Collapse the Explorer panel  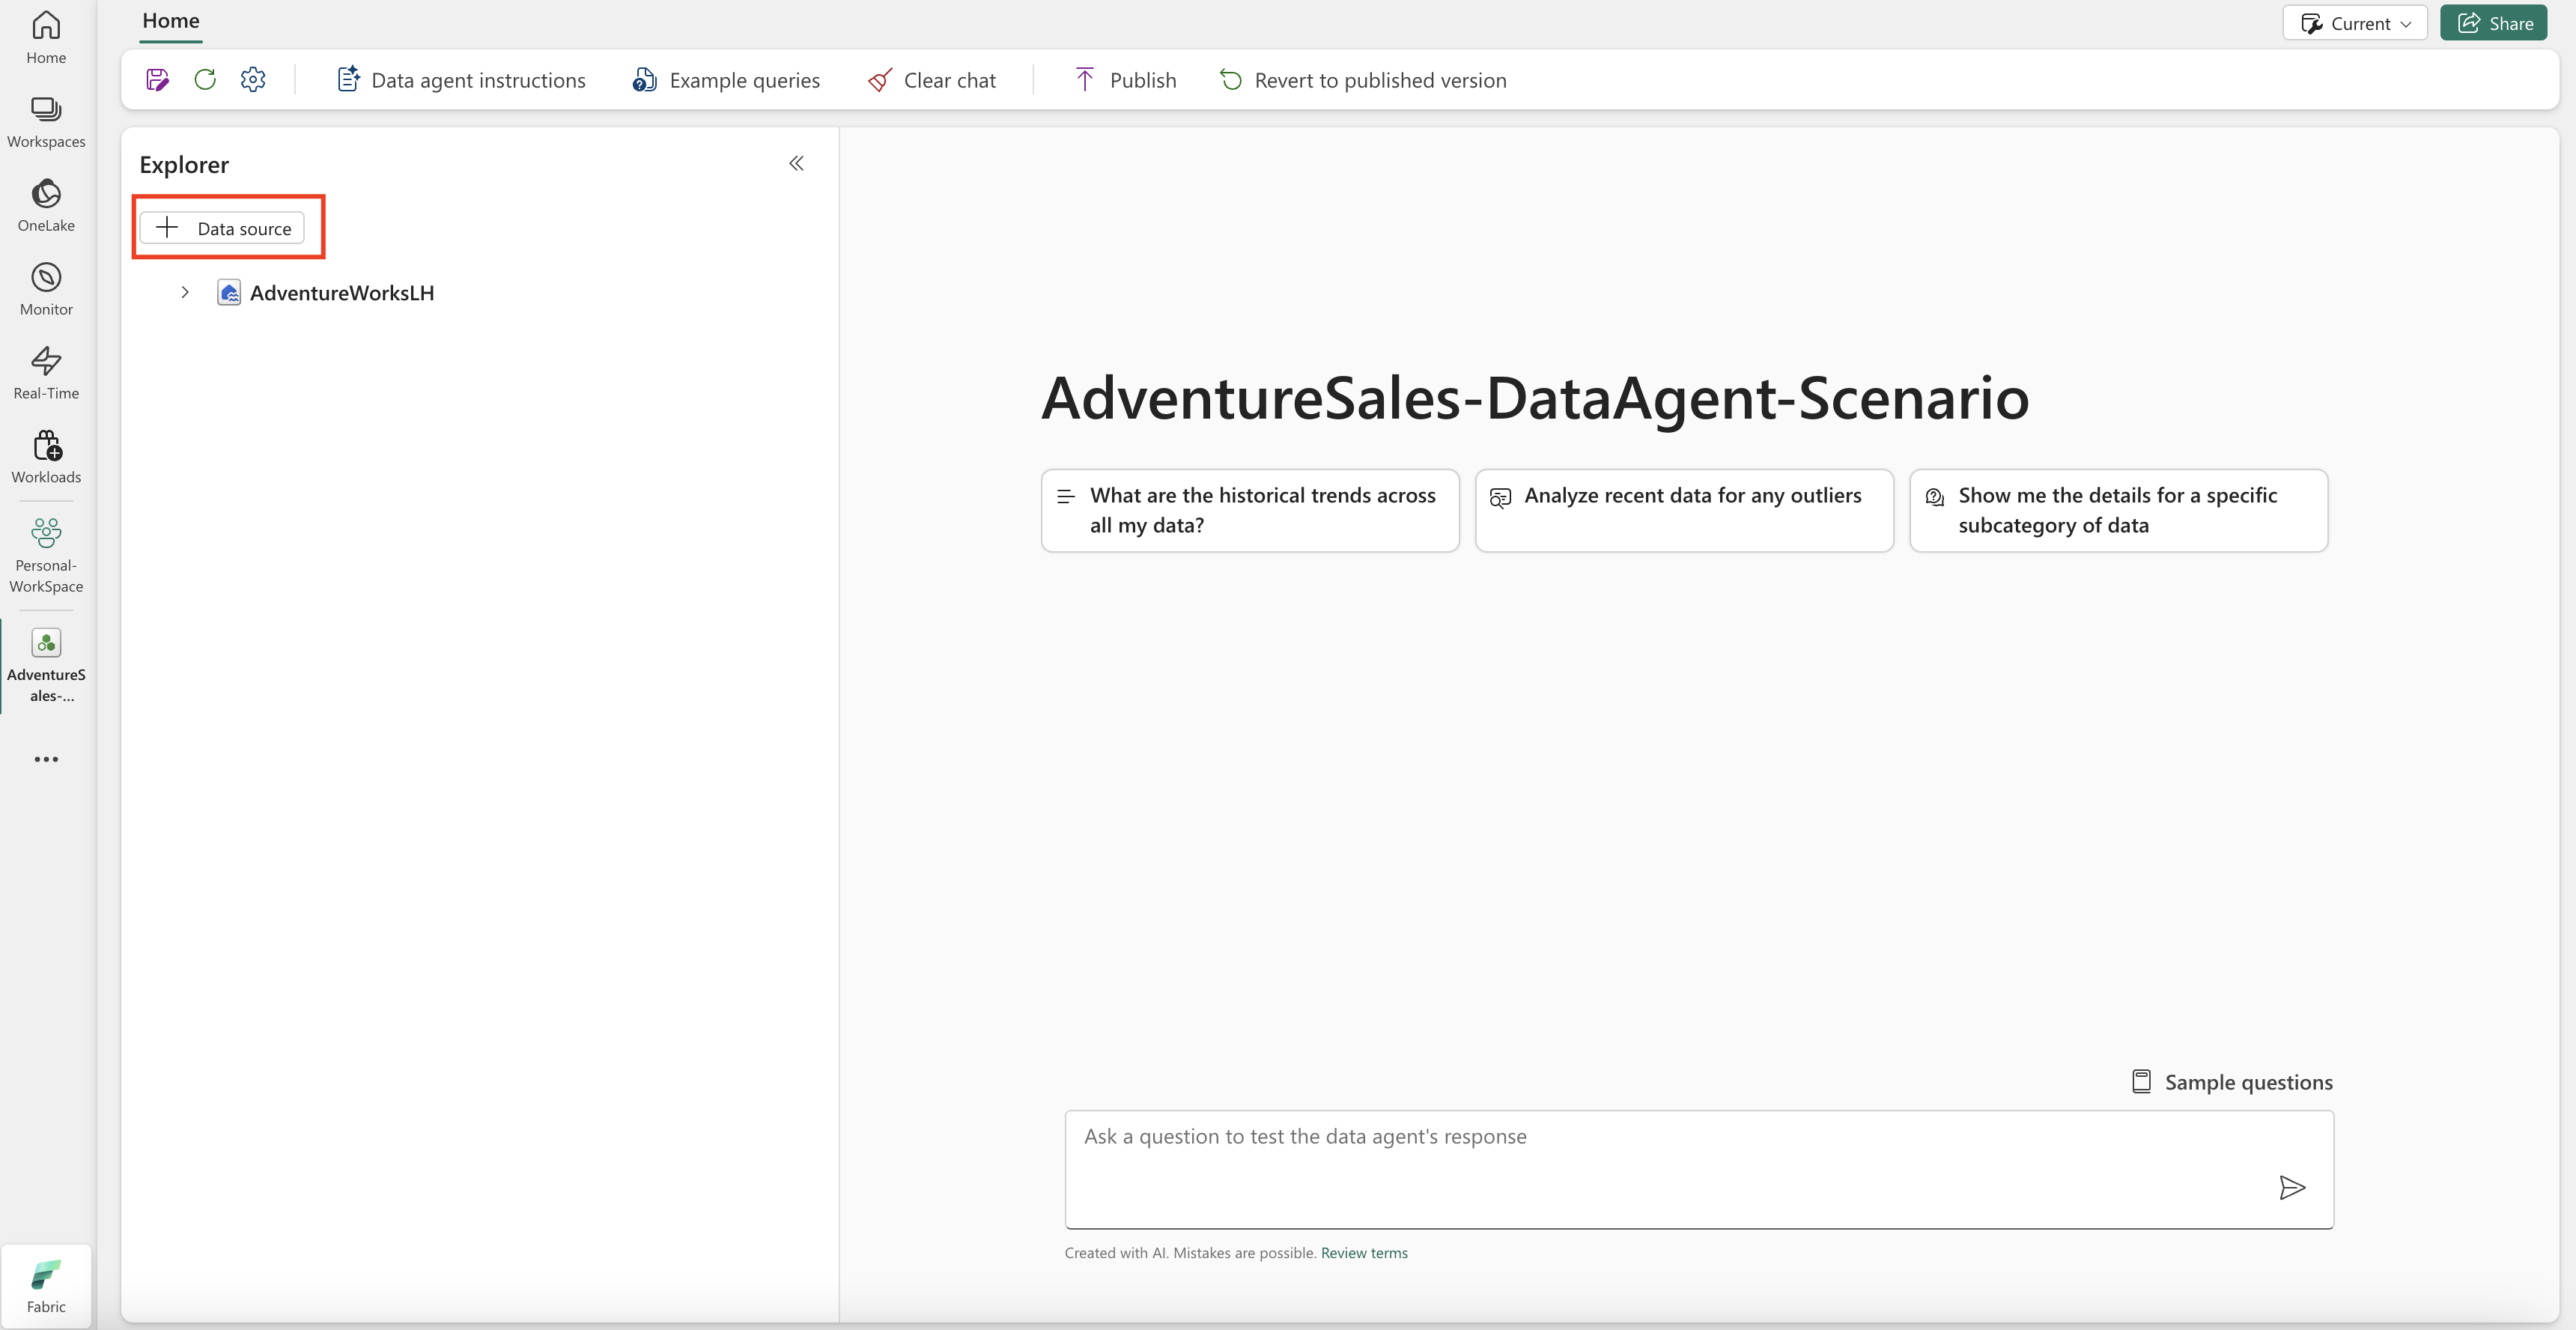[x=796, y=163]
